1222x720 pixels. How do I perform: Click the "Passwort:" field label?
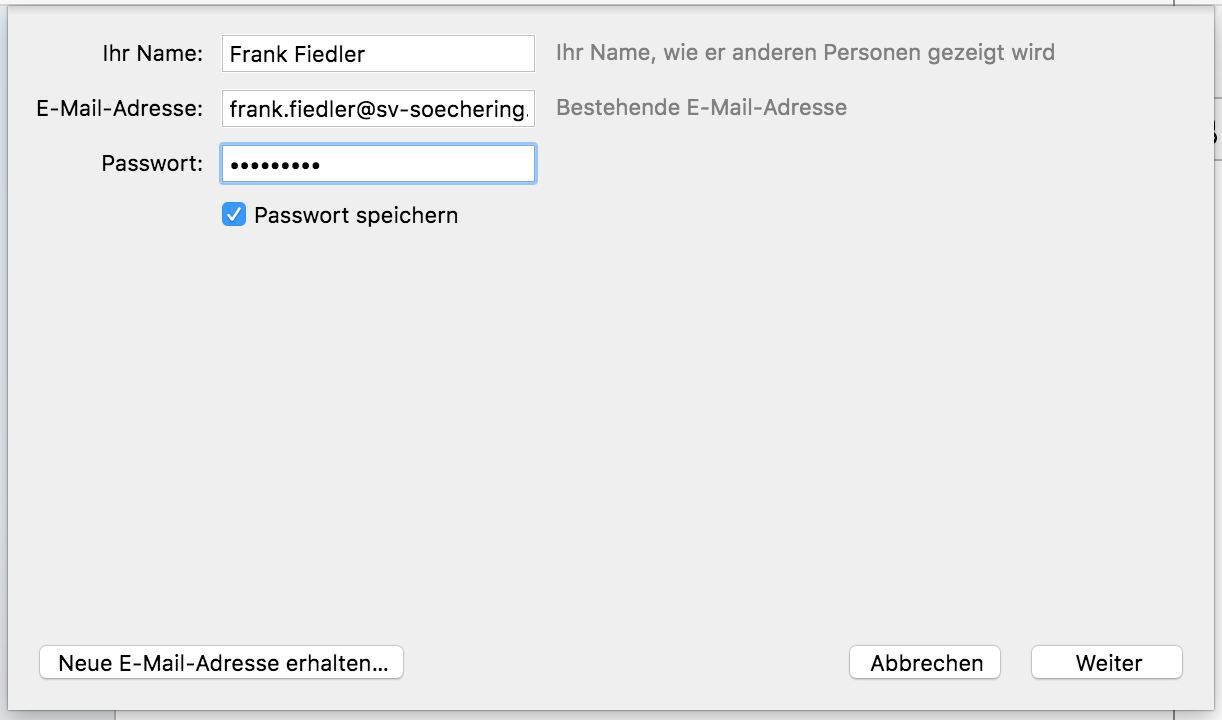click(152, 163)
